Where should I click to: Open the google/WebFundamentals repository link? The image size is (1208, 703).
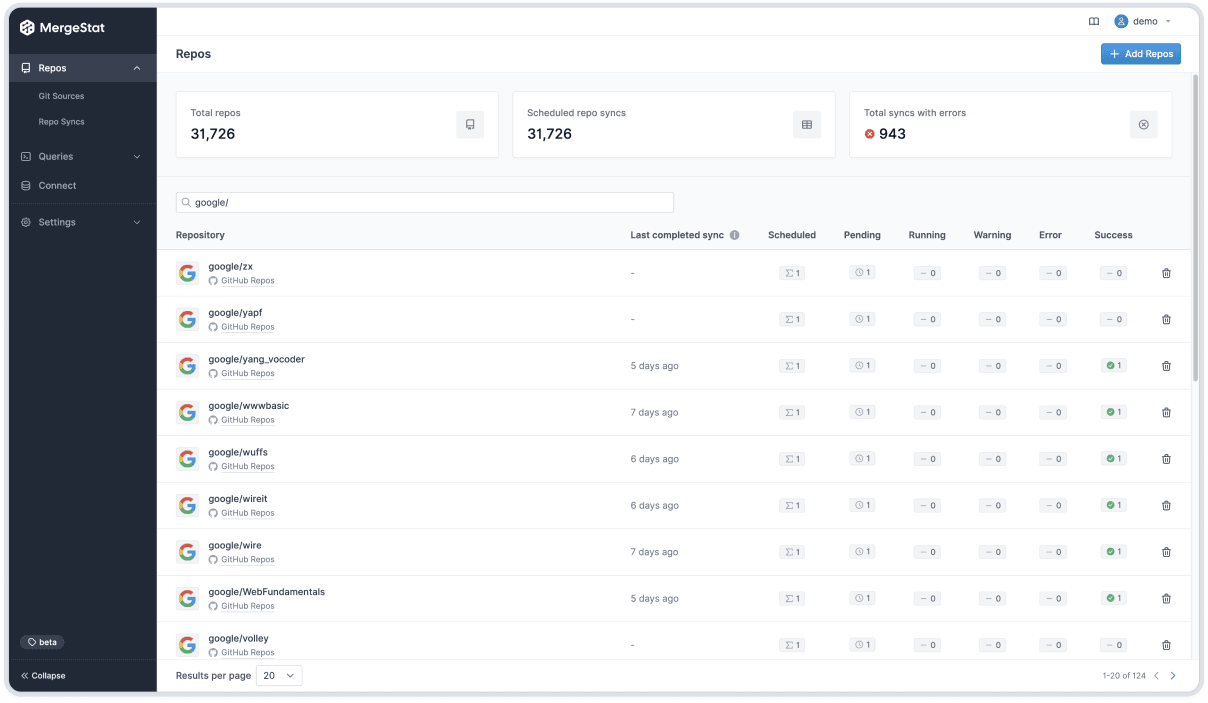[266, 592]
